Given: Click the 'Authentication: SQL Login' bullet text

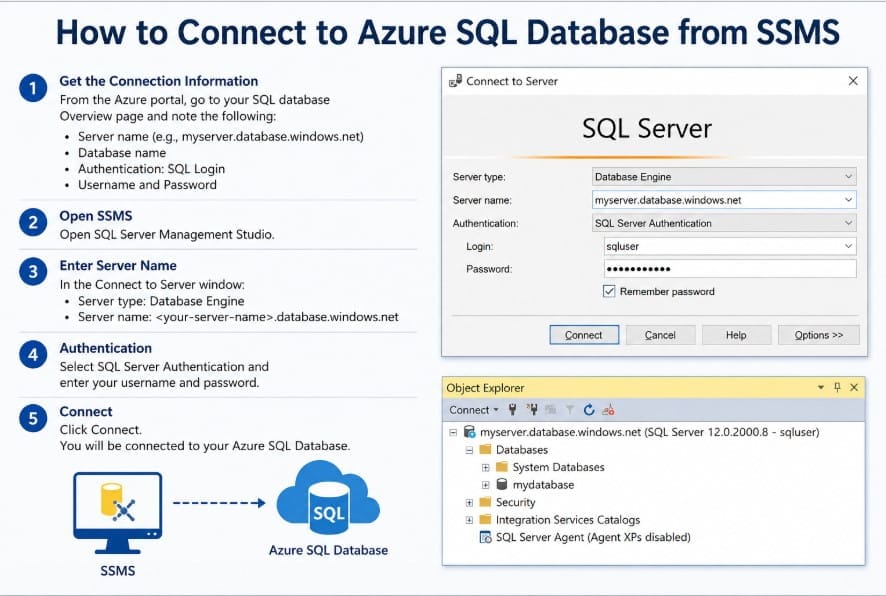Looking at the screenshot, I should point(151,169).
